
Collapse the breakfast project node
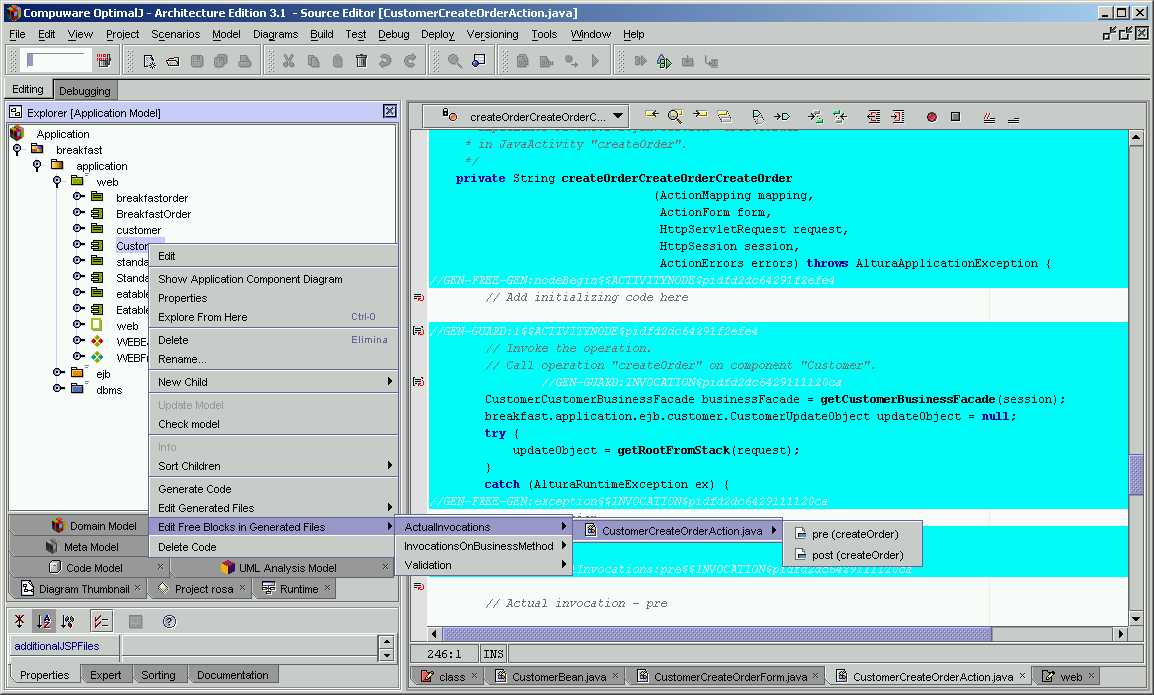pyautogui.click(x=18, y=149)
